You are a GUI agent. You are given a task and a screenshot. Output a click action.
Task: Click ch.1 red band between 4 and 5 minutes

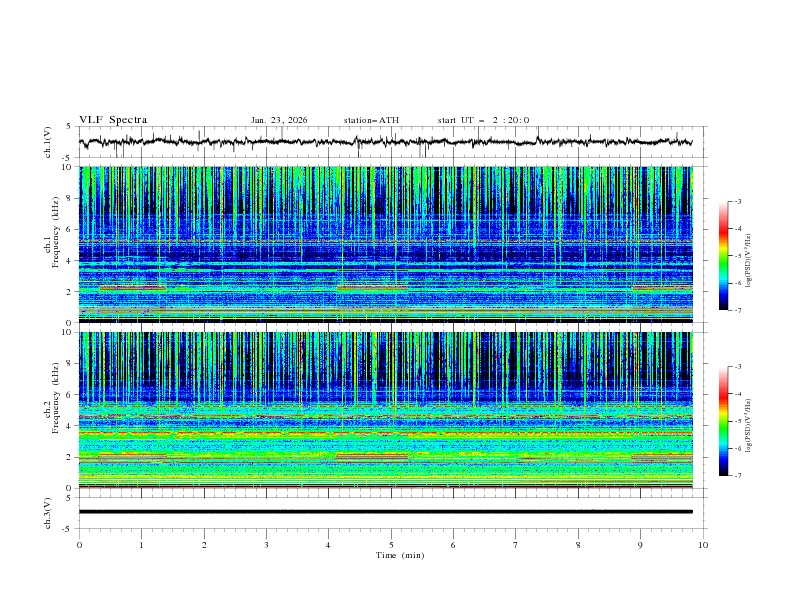coord(372,288)
